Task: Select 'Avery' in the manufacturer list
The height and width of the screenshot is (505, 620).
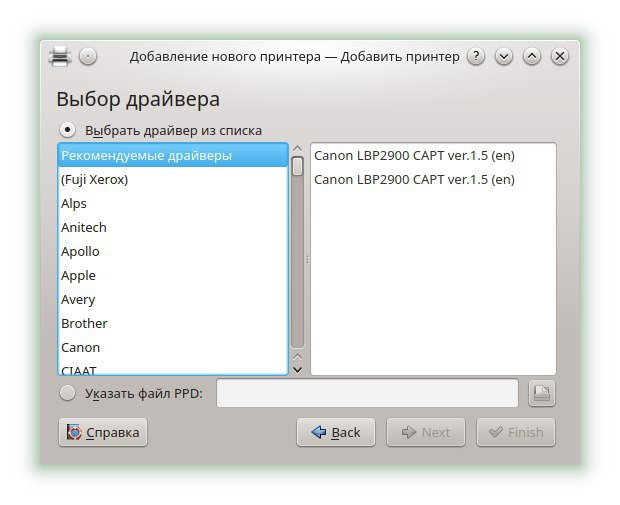Action: tap(173, 299)
